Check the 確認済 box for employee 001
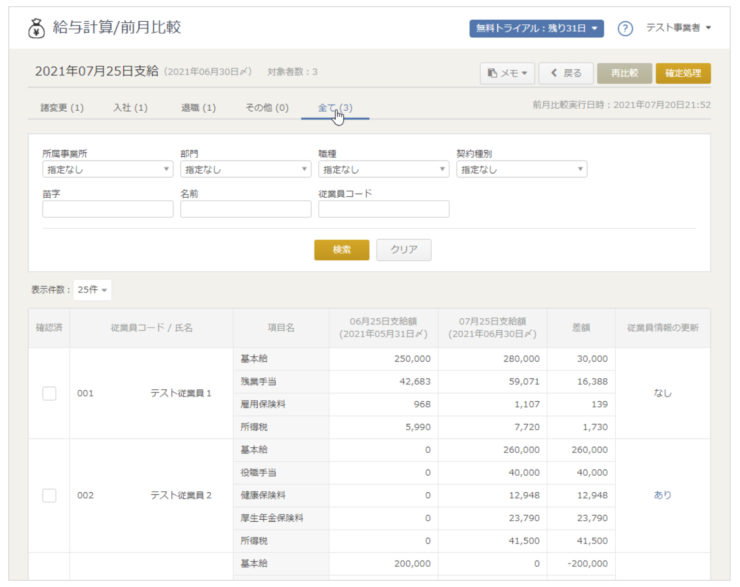 (x=49, y=393)
